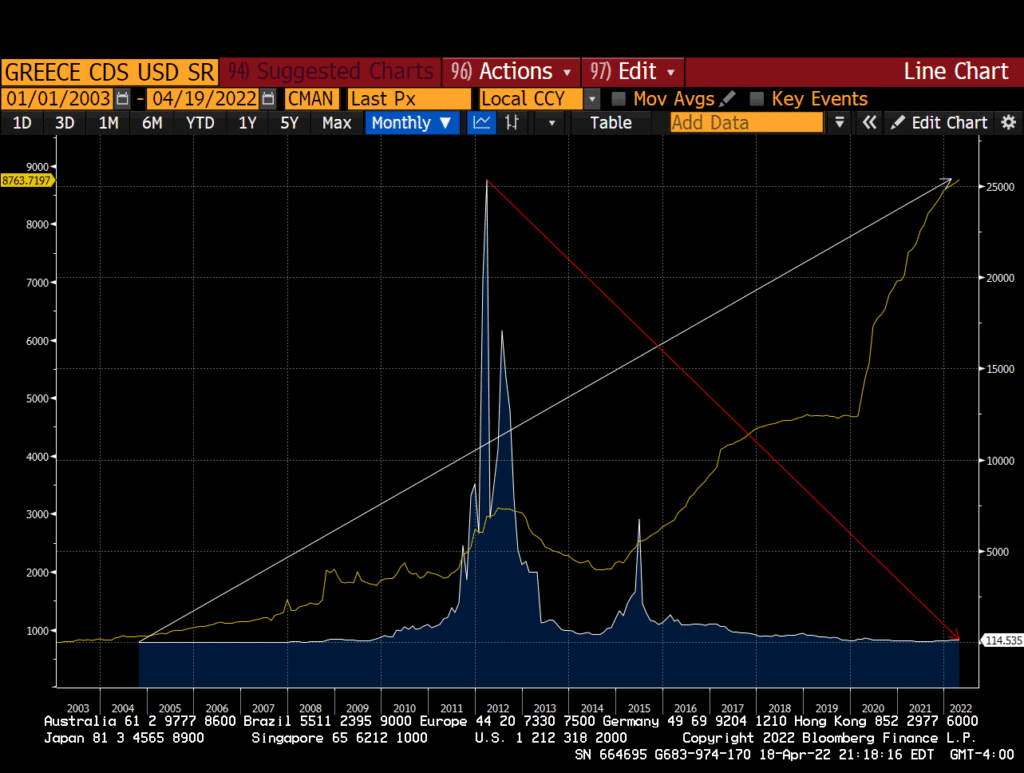Expand the Add Data options dropdown arrow
The width and height of the screenshot is (1024, 773).
(x=840, y=123)
